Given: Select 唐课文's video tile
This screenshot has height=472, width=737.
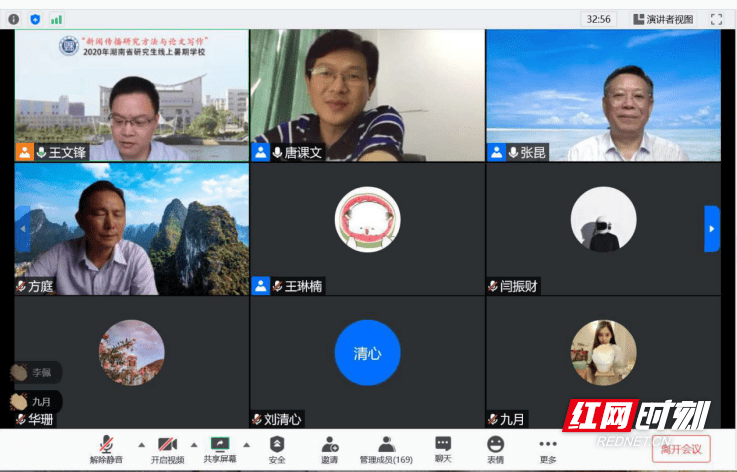Looking at the screenshot, I should (368, 95).
